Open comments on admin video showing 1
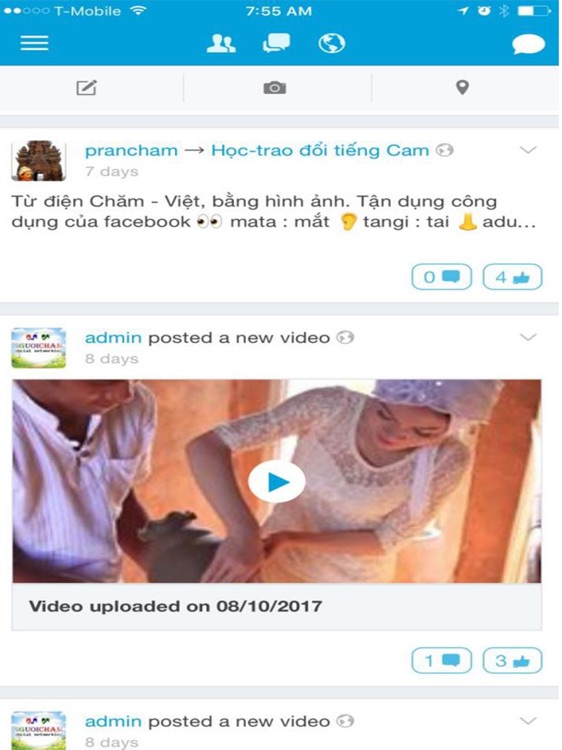Screen dimensions: 562x750 441,661
